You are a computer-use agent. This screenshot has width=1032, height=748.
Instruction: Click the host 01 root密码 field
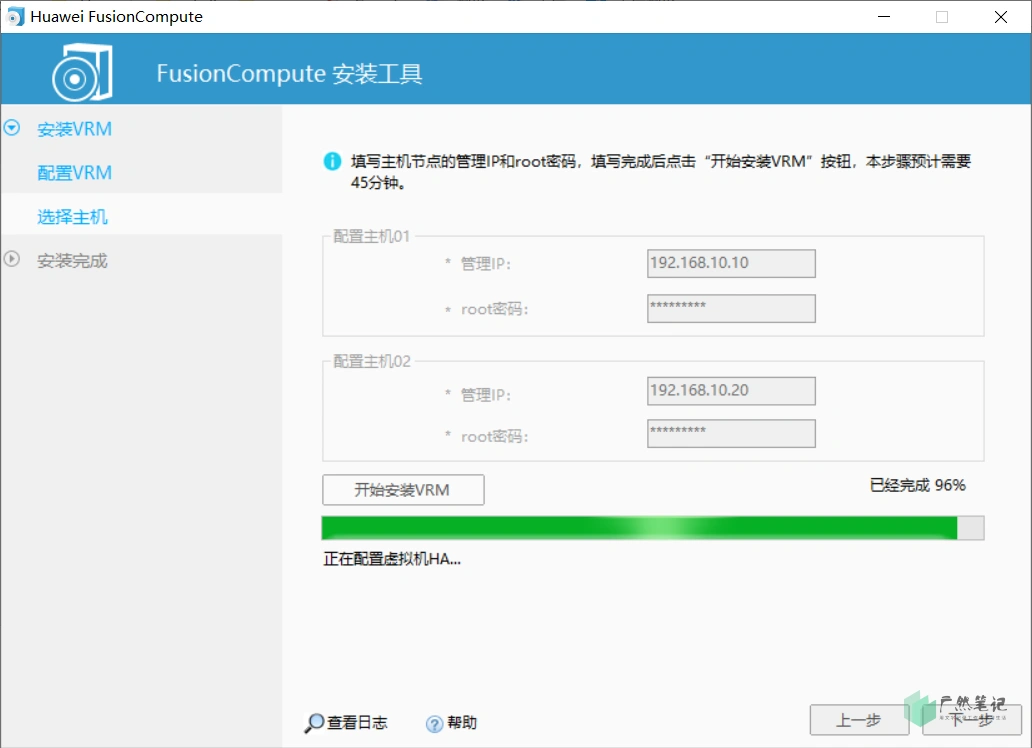731,308
